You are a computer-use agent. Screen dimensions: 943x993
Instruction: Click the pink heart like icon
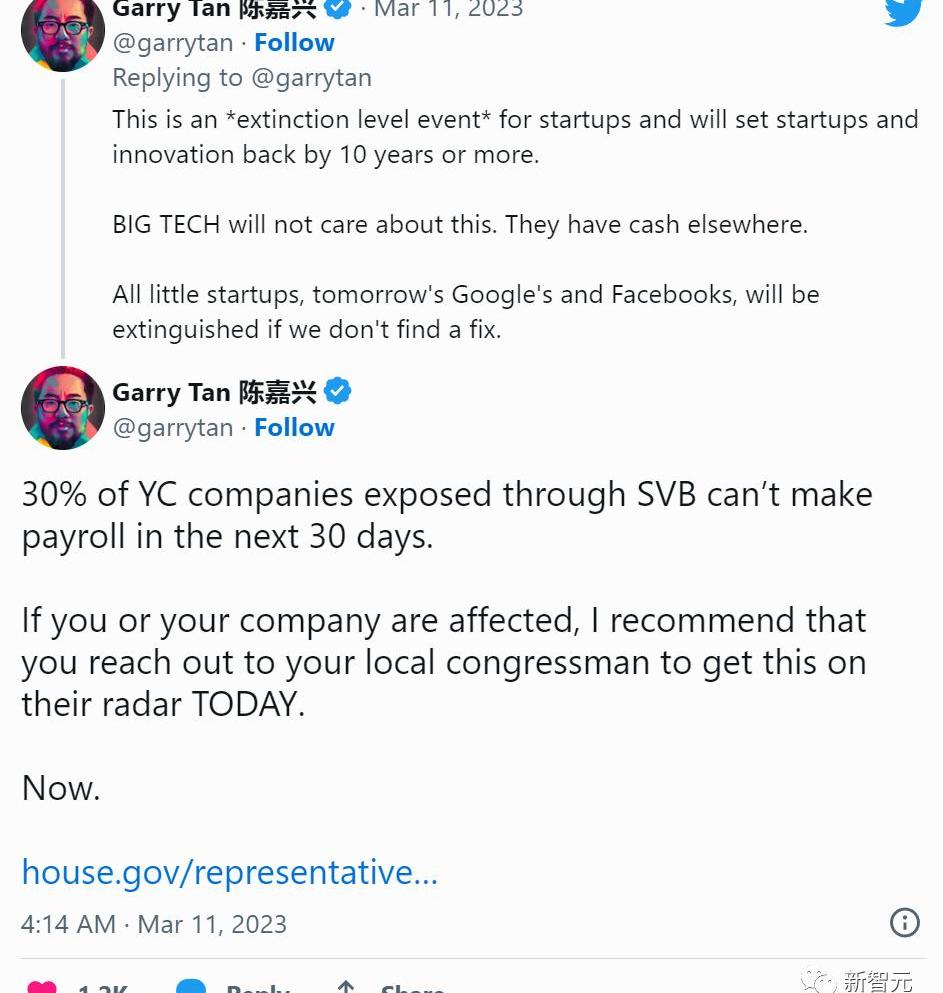click(x=42, y=986)
